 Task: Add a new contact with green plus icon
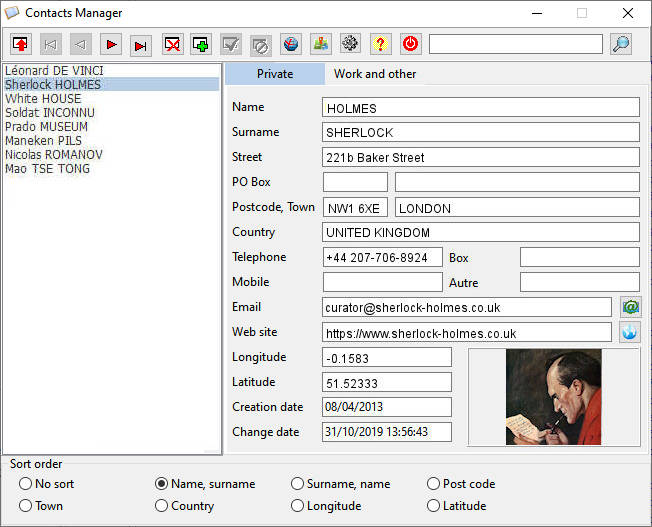[201, 44]
